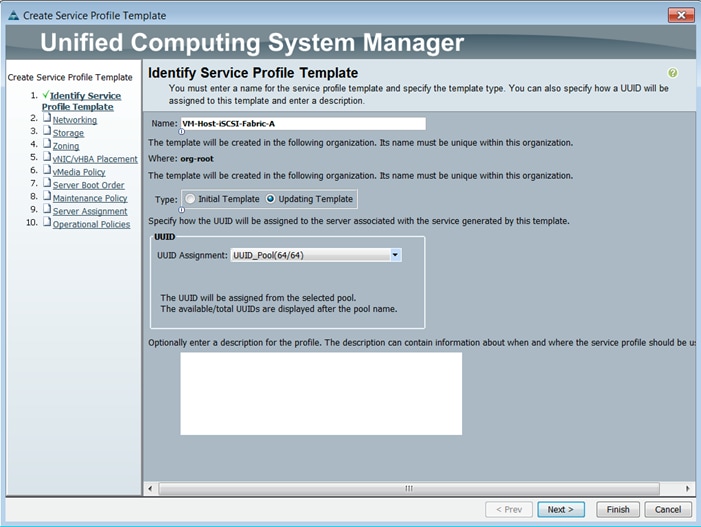Click the Create Service Profile Template sidebar heading
Screen dimensions: 701x527
(70, 77)
